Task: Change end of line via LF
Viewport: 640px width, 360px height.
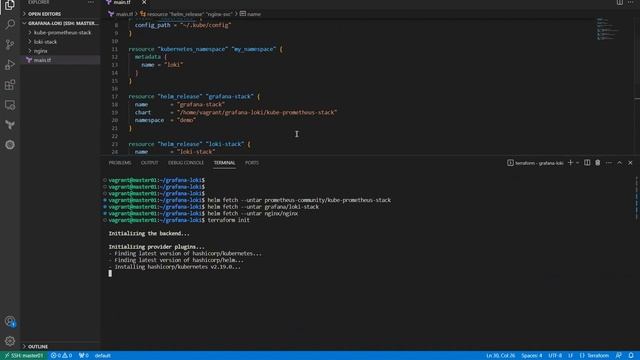Action: pyautogui.click(x=571, y=356)
